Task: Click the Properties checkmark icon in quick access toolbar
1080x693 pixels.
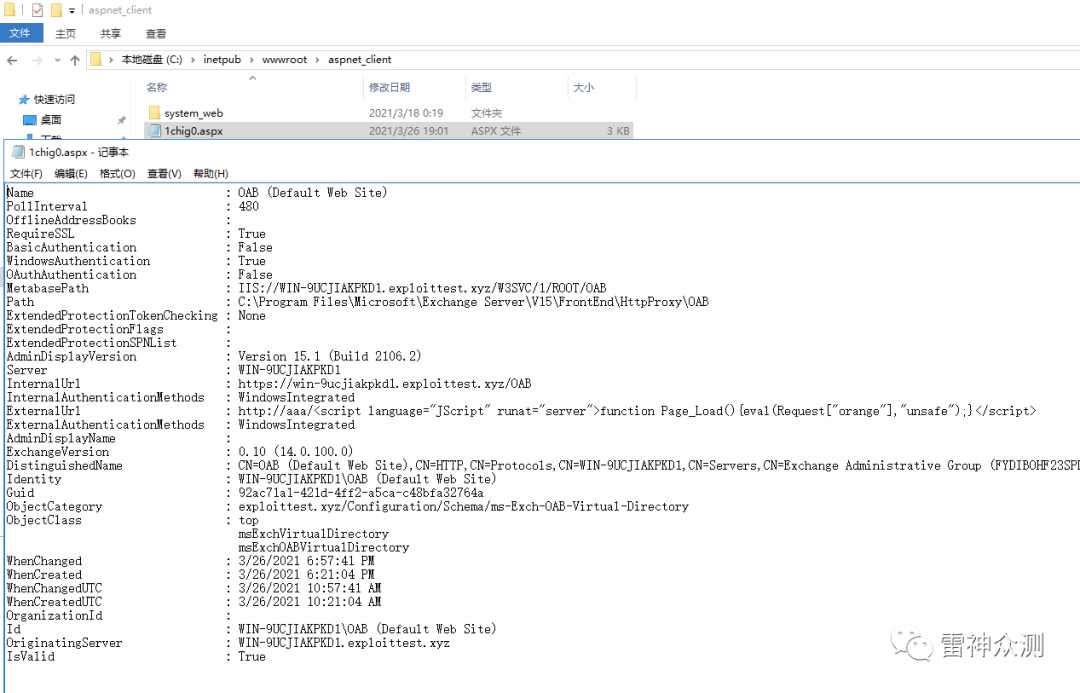Action: (37, 10)
